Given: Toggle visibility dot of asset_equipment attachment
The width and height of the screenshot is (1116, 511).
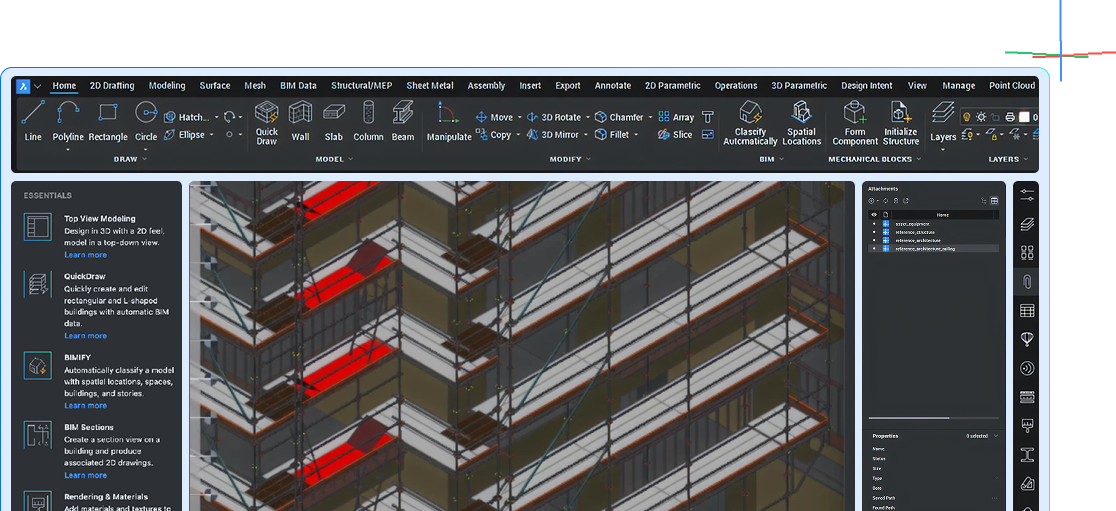Looking at the screenshot, I should click(874, 223).
